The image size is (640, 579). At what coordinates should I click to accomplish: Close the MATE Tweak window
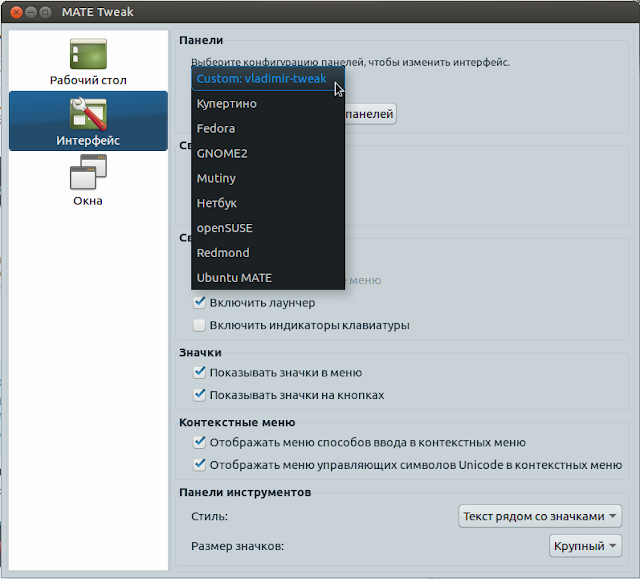16,12
